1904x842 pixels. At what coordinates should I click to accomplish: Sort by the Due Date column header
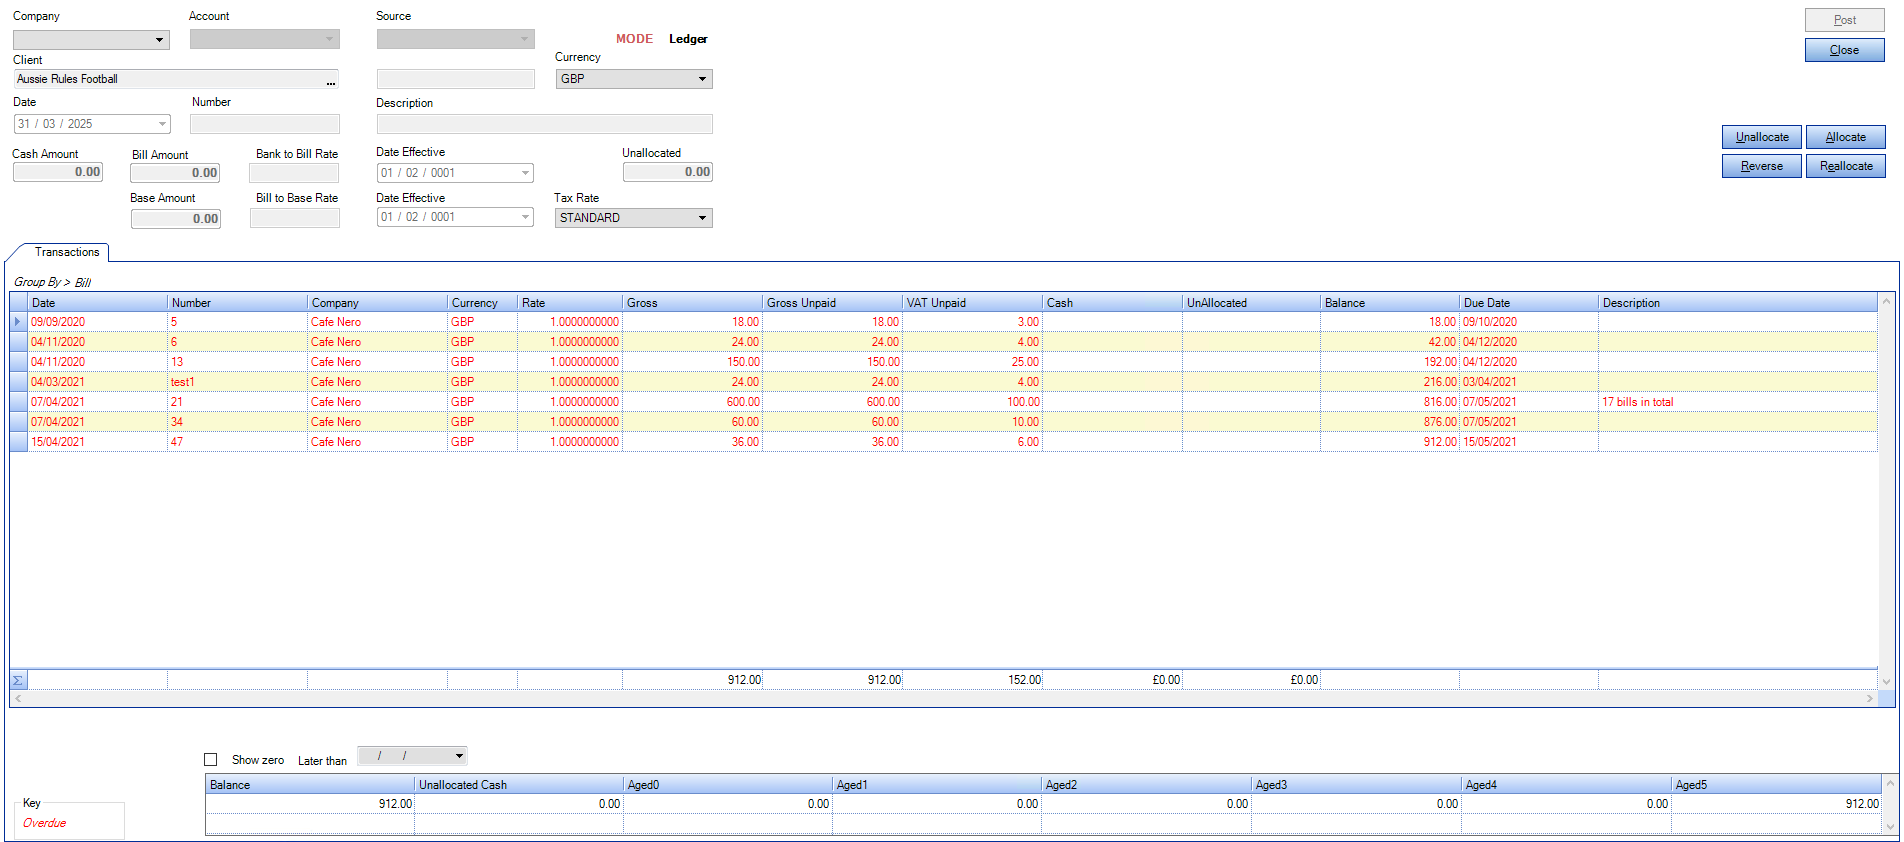[x=1528, y=303]
